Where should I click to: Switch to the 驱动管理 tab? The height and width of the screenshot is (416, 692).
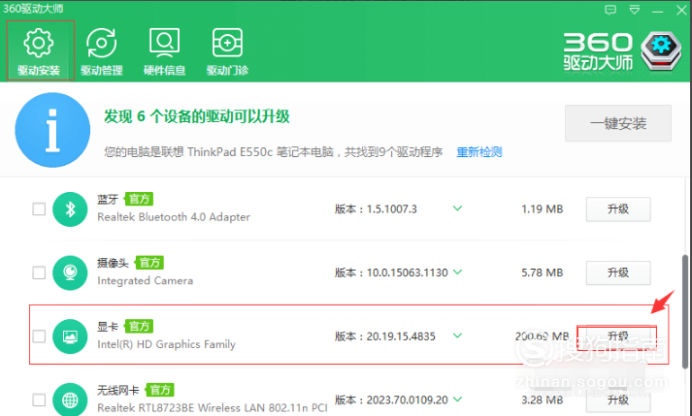(102, 51)
